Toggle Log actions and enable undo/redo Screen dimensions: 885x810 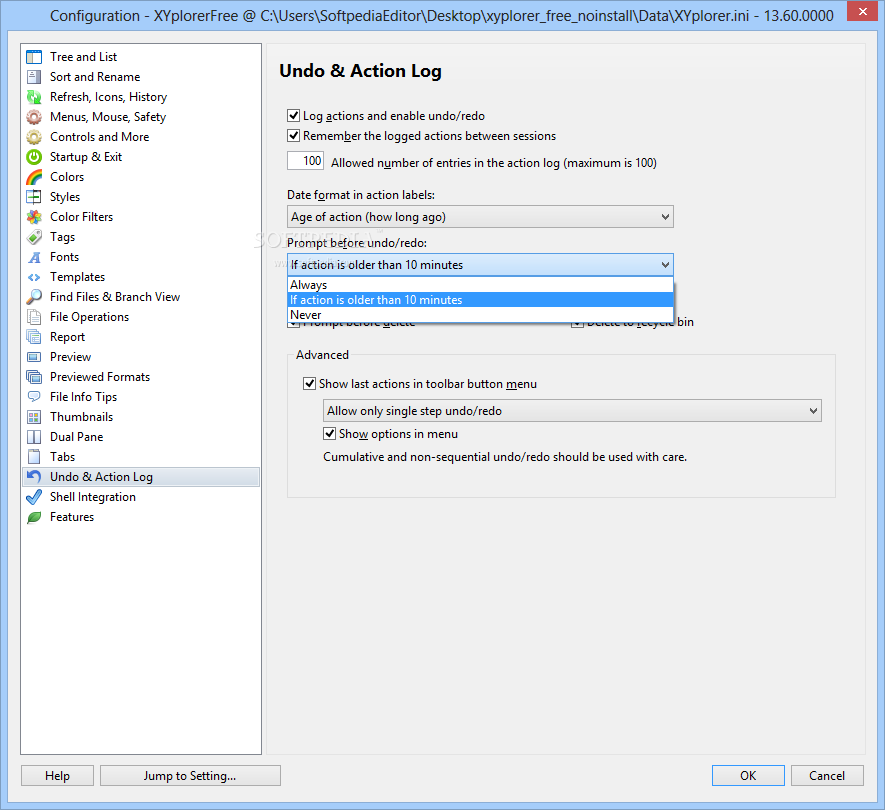click(x=293, y=116)
